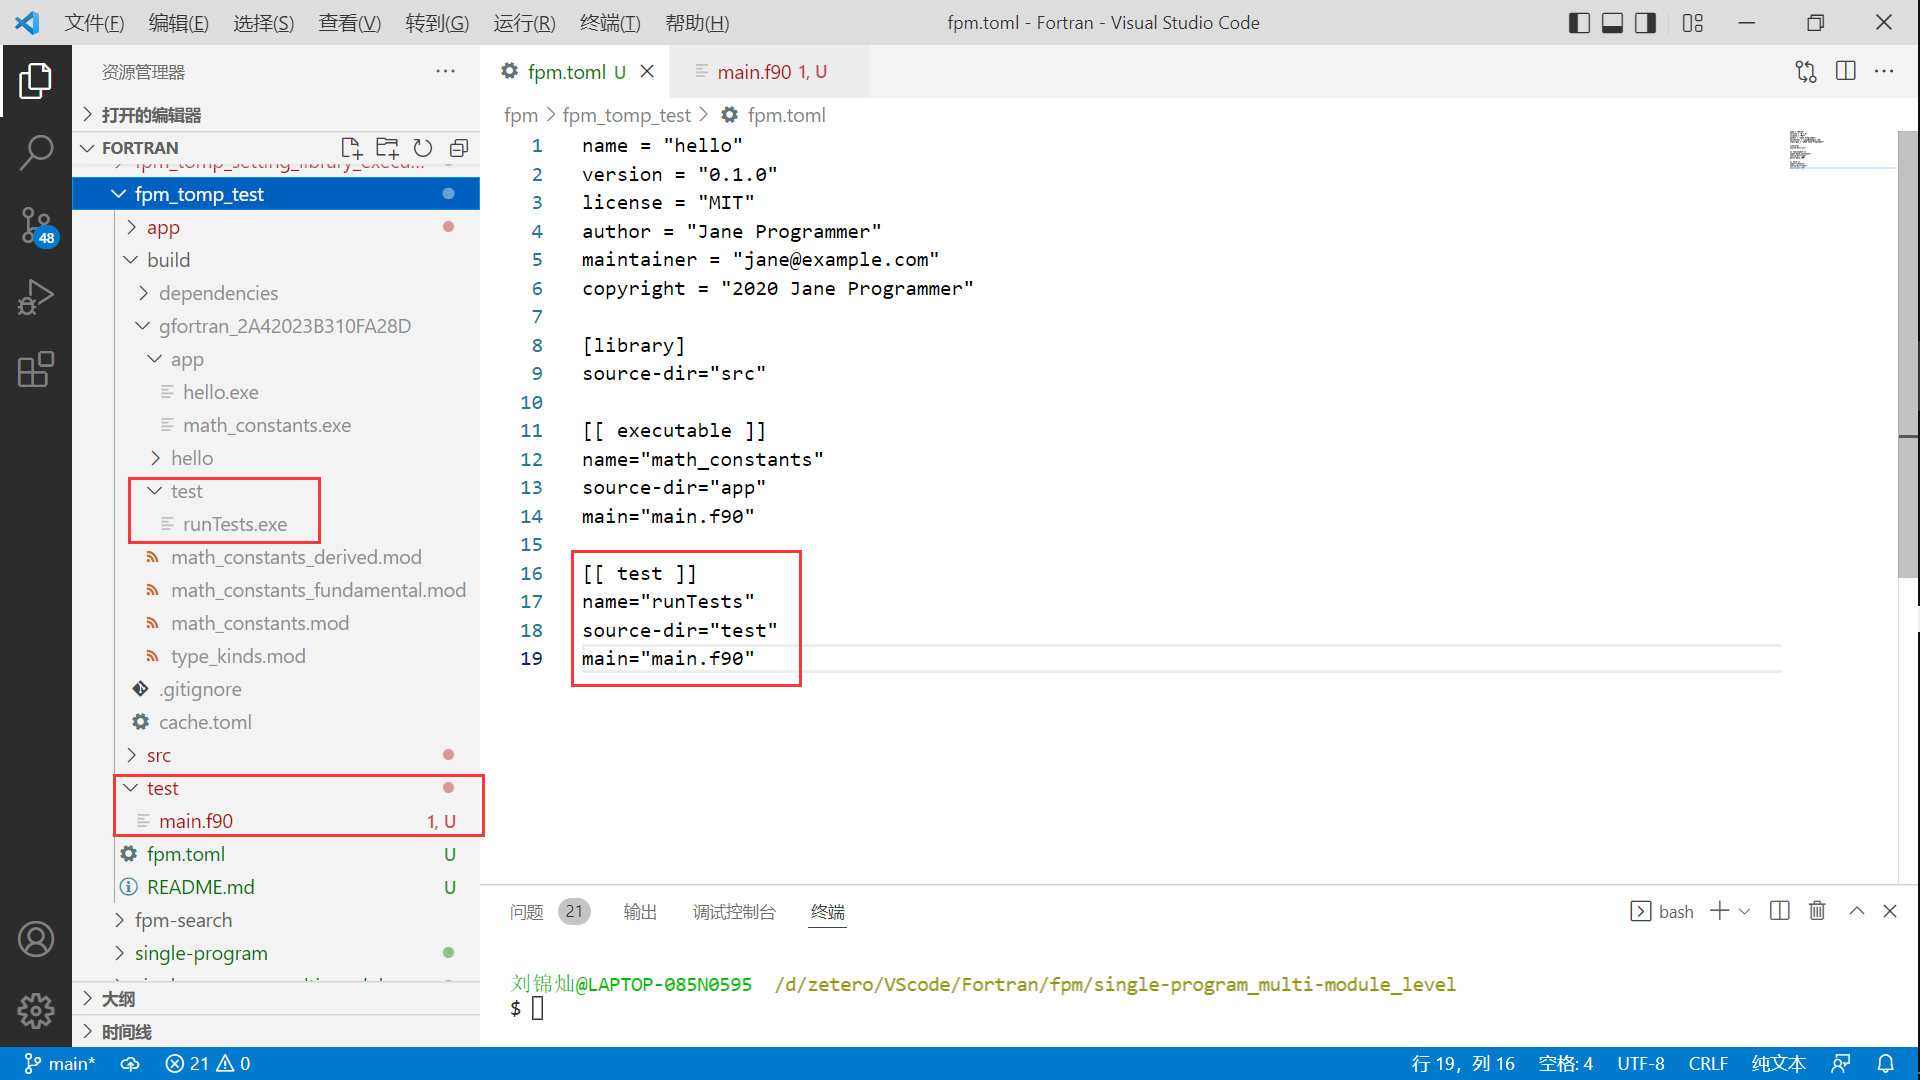Expand the src folder

(159, 755)
